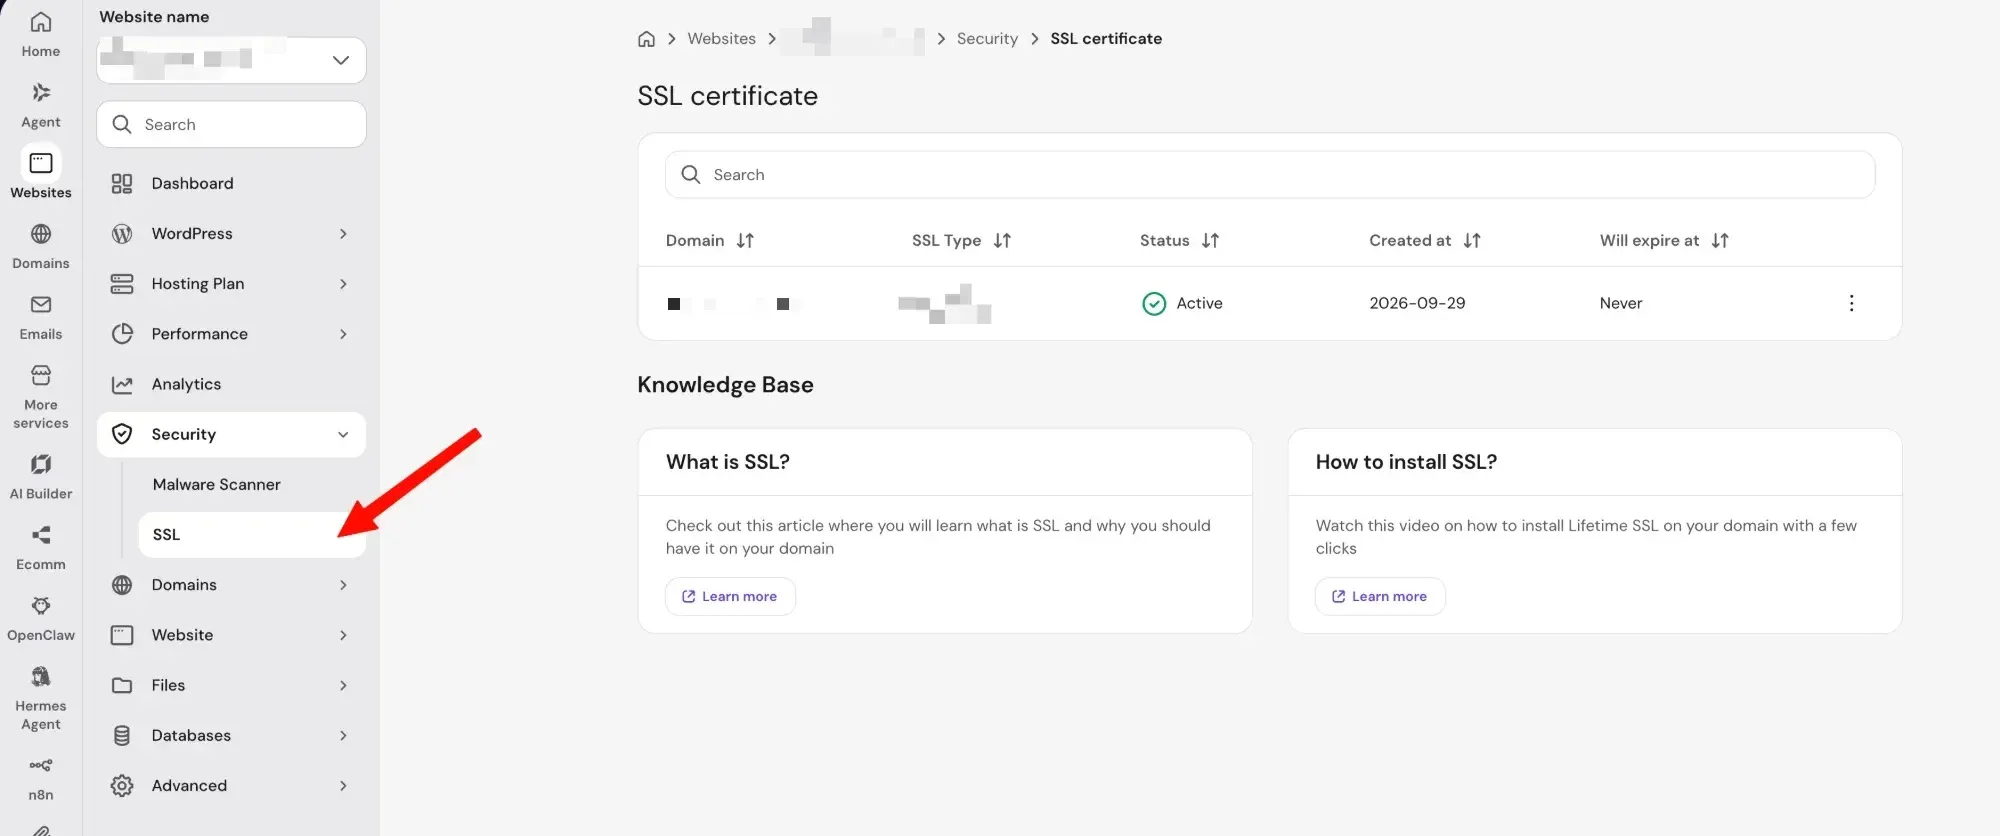The image size is (2000, 836).
Task: Open Malware Scanner submenu item
Action: [x=216, y=485]
